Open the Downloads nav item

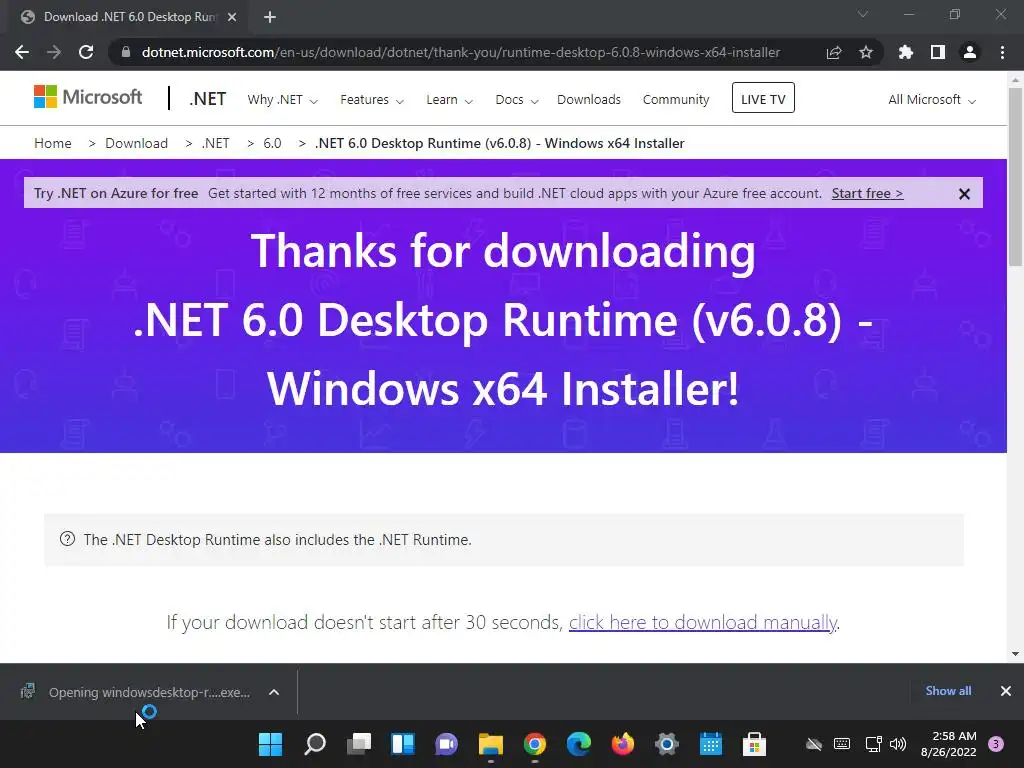(x=589, y=100)
